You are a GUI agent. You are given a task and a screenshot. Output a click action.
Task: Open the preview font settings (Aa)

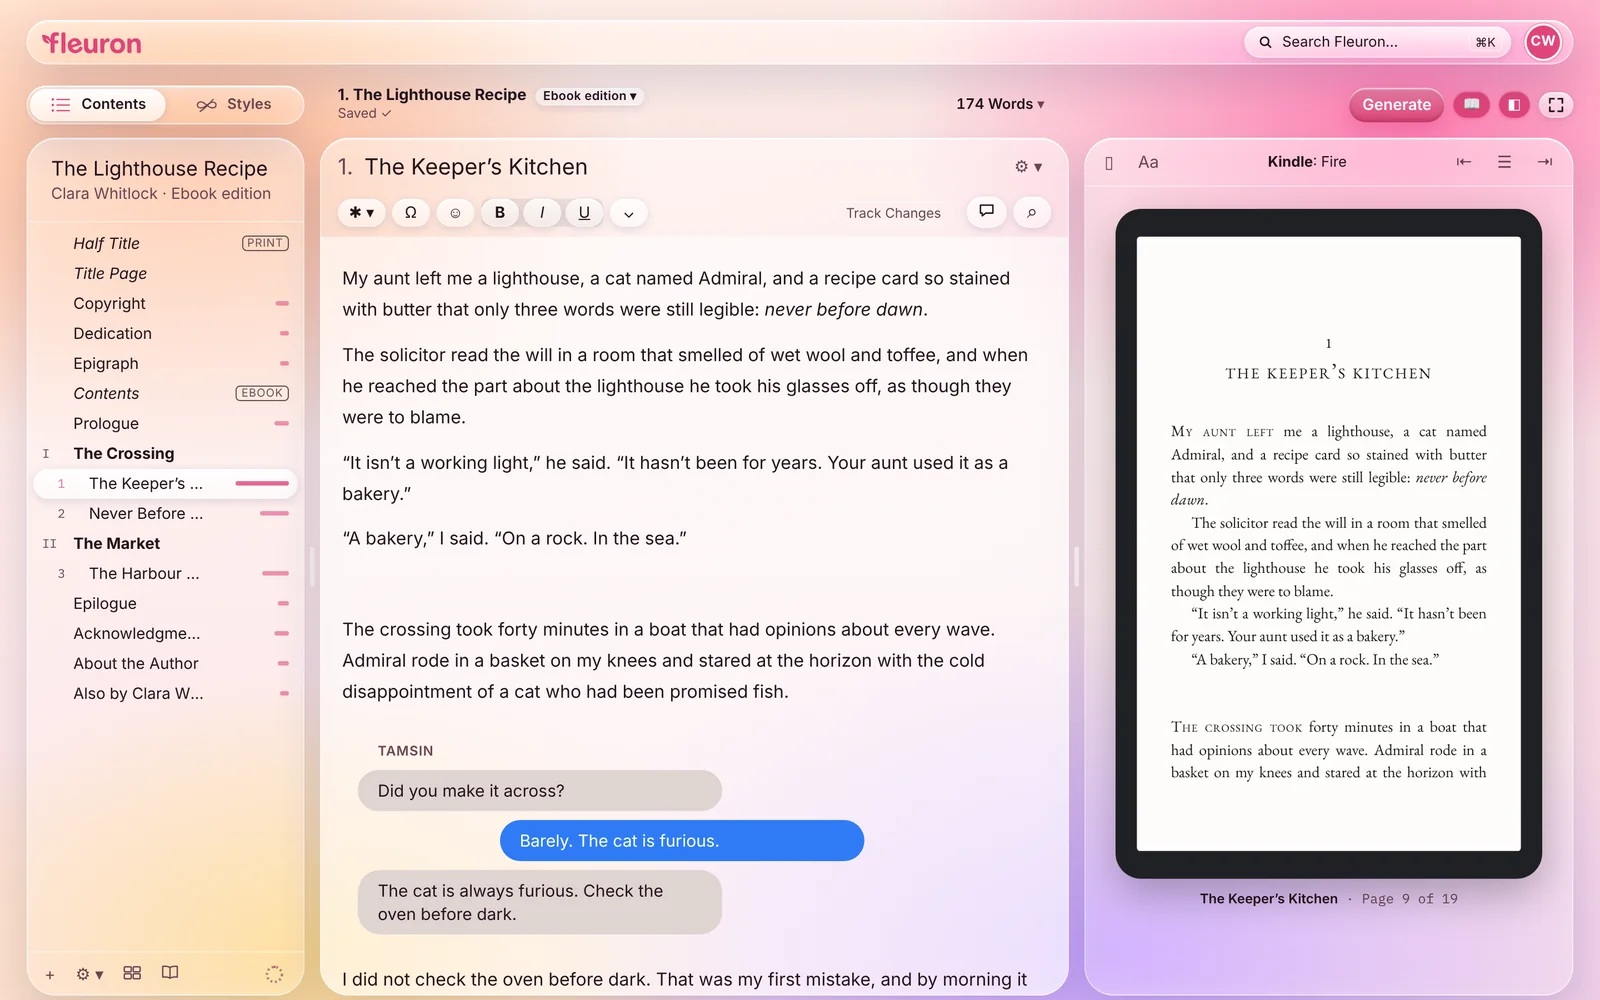pos(1148,162)
